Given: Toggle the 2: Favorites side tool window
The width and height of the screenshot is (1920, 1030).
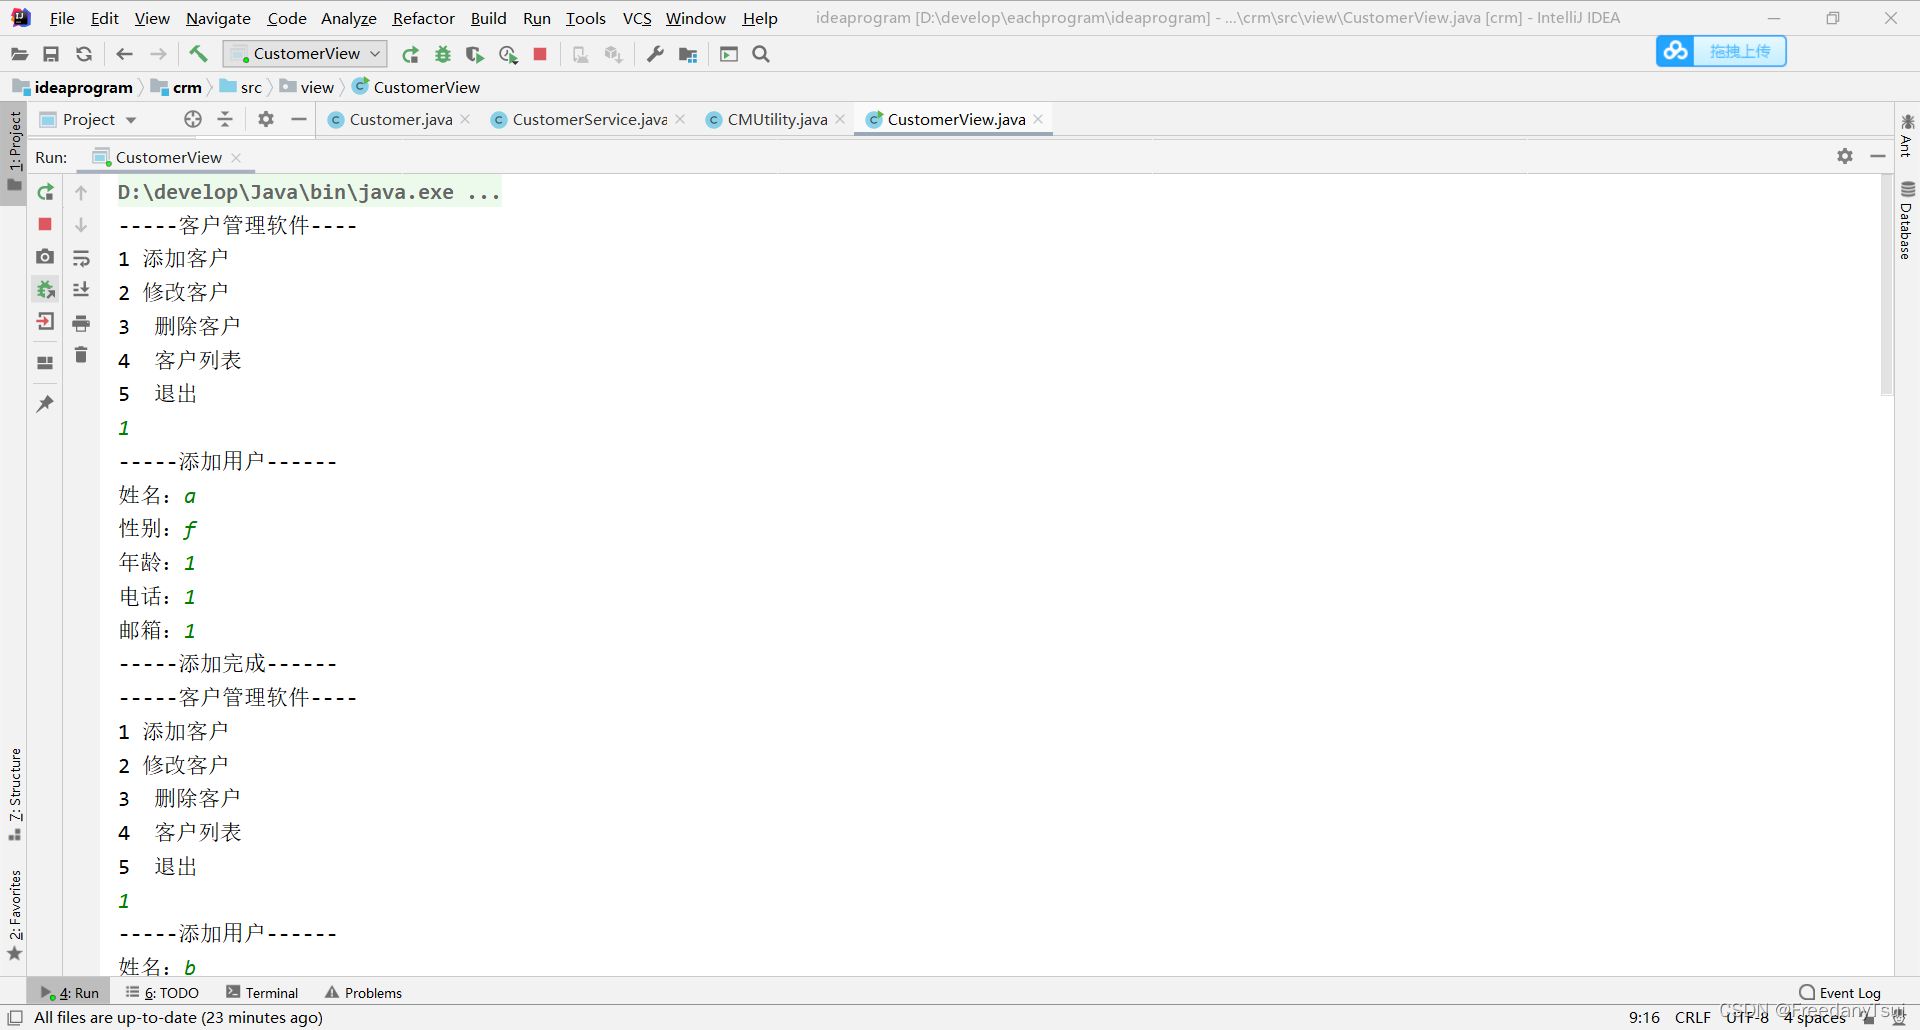Looking at the screenshot, I should point(14,915).
